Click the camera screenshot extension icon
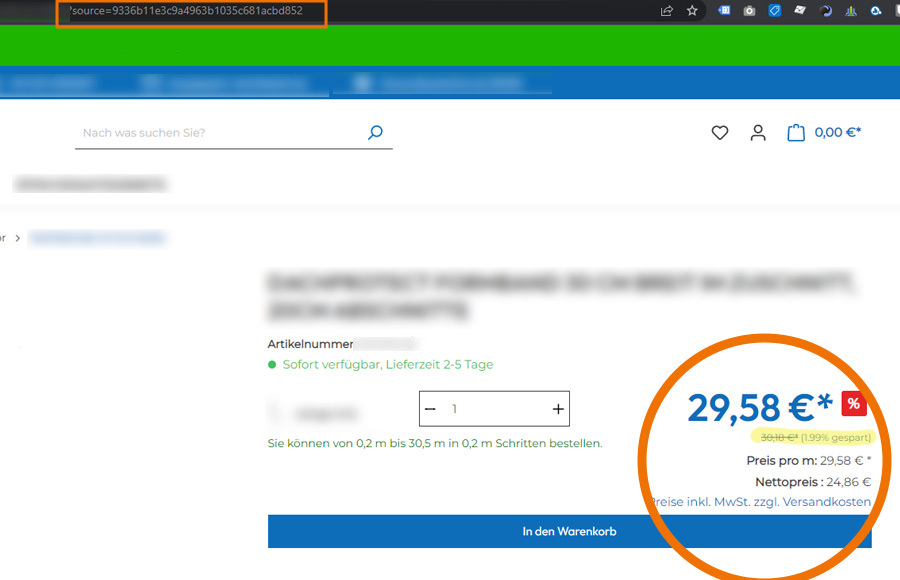Image resolution: width=900 pixels, height=580 pixels. (749, 11)
